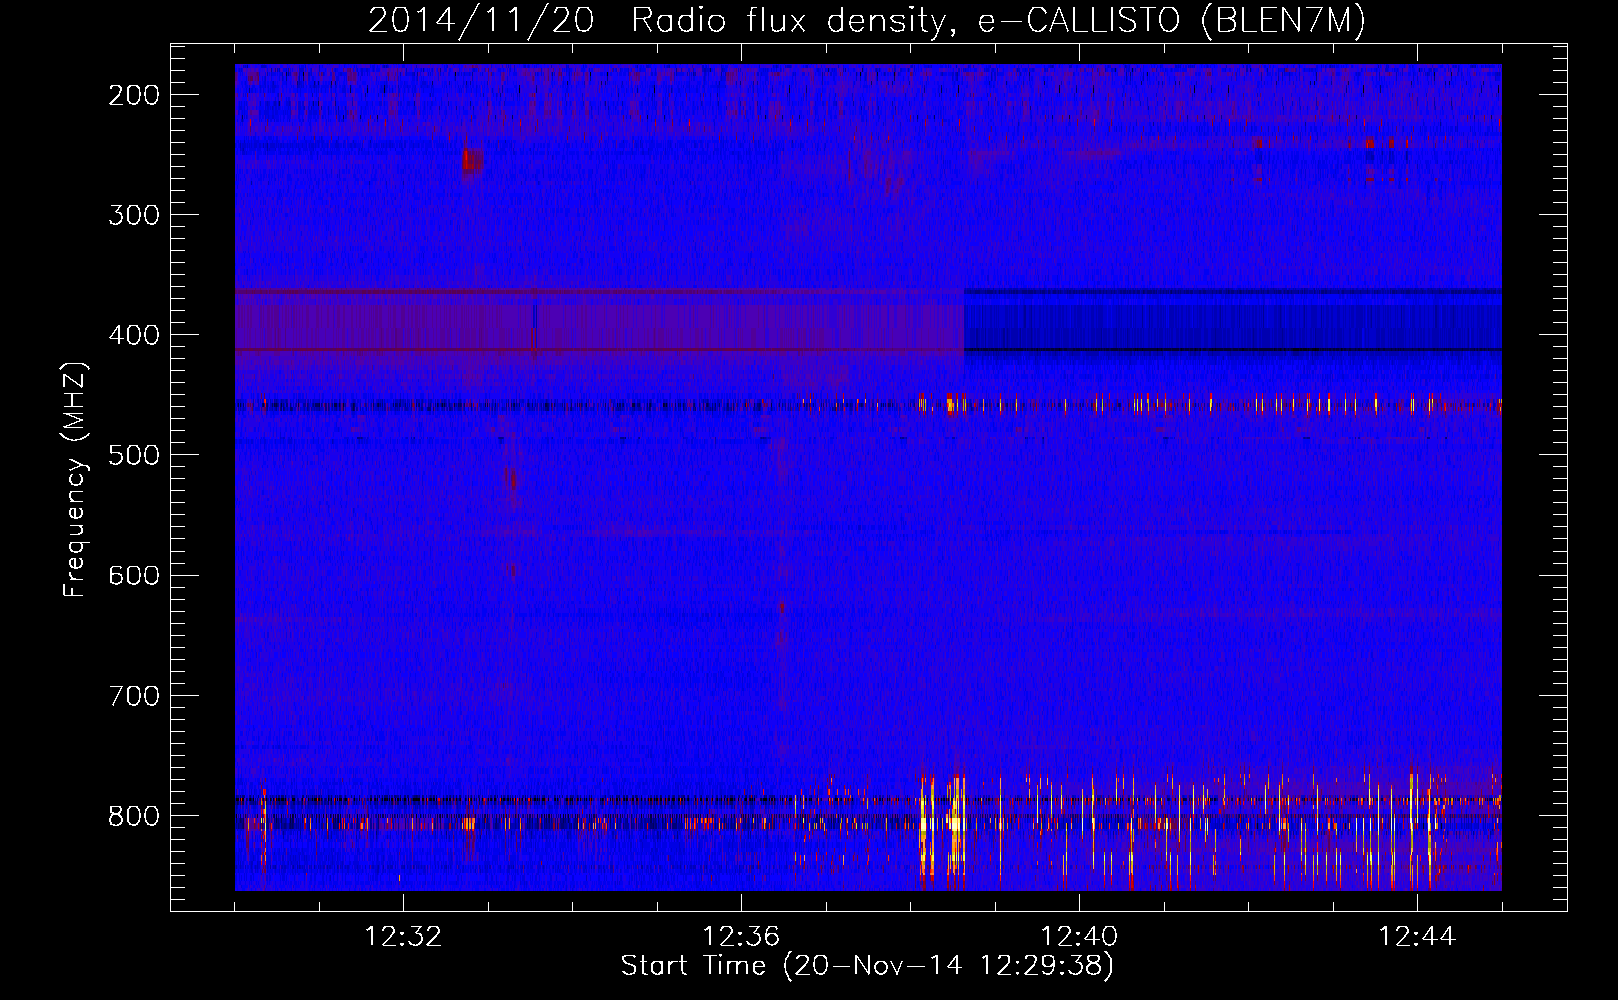
Task: Click the "Start Time (20-Nov-14 12:29:38)" label
Action: pos(867,966)
